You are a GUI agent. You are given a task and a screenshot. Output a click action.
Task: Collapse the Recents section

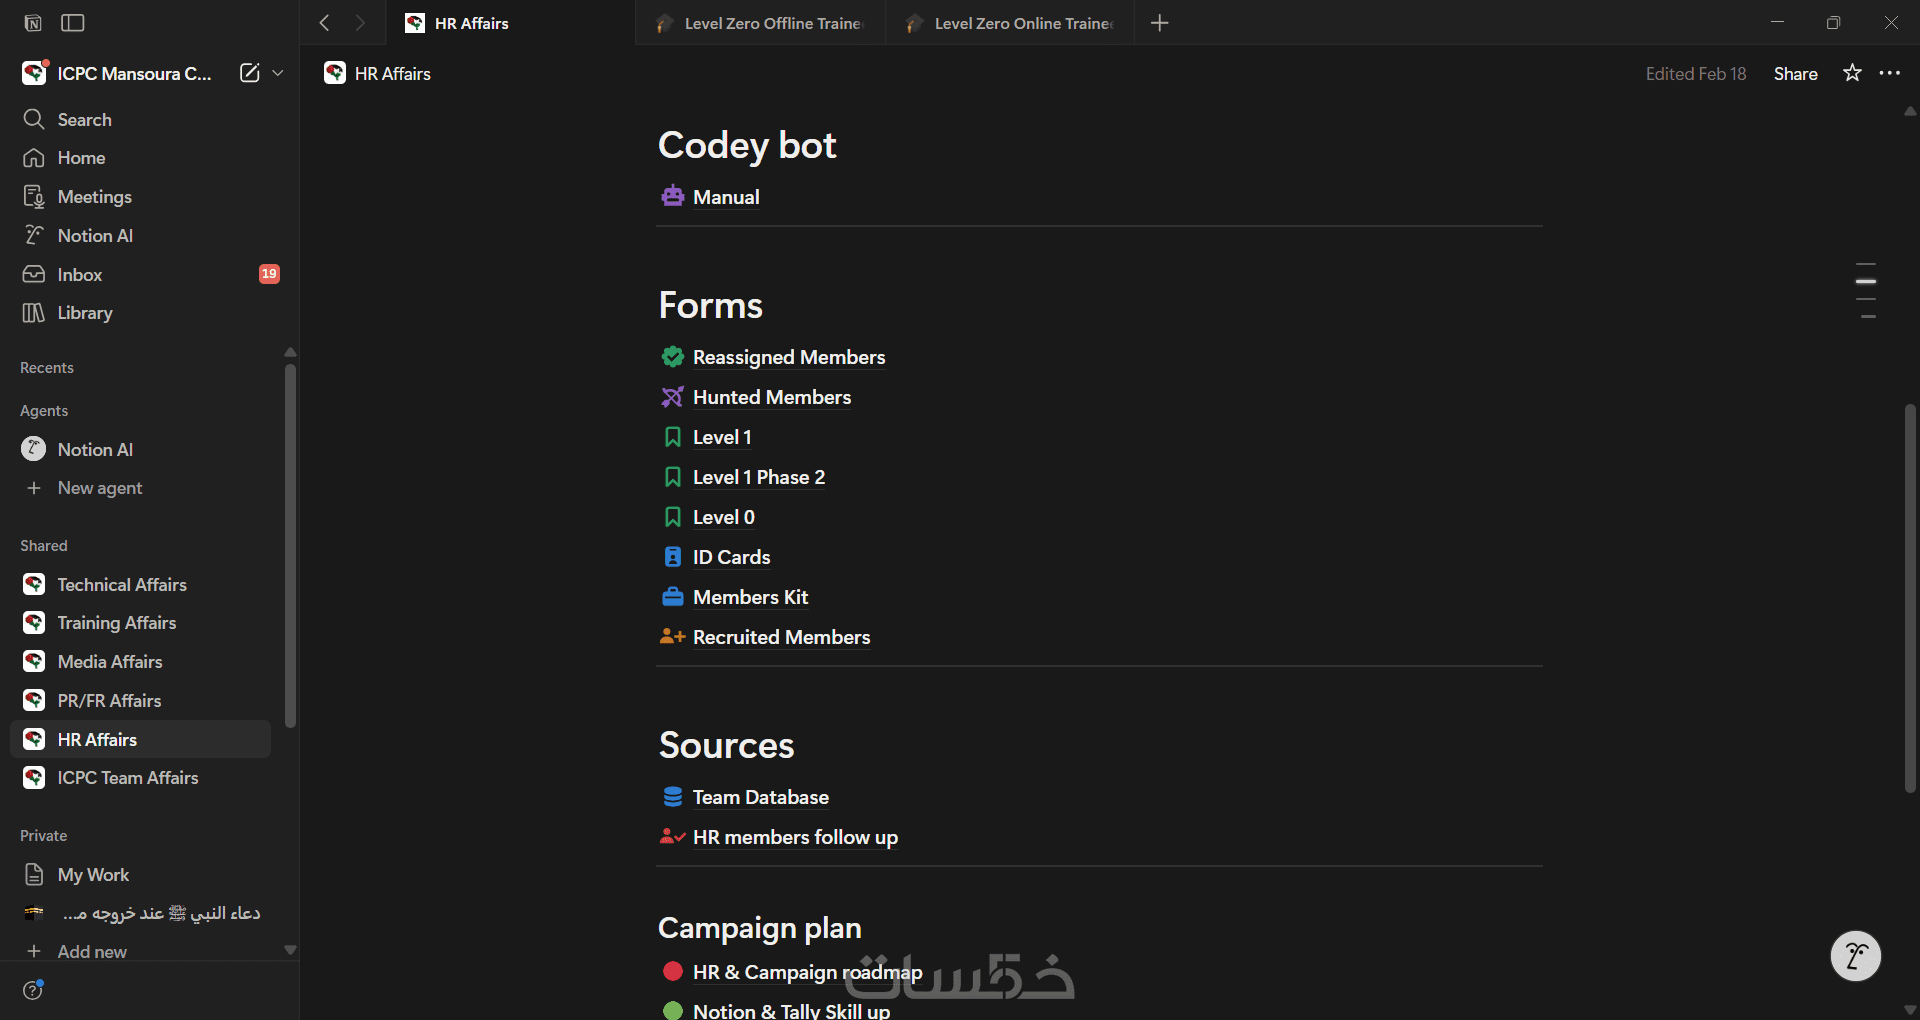(47, 368)
